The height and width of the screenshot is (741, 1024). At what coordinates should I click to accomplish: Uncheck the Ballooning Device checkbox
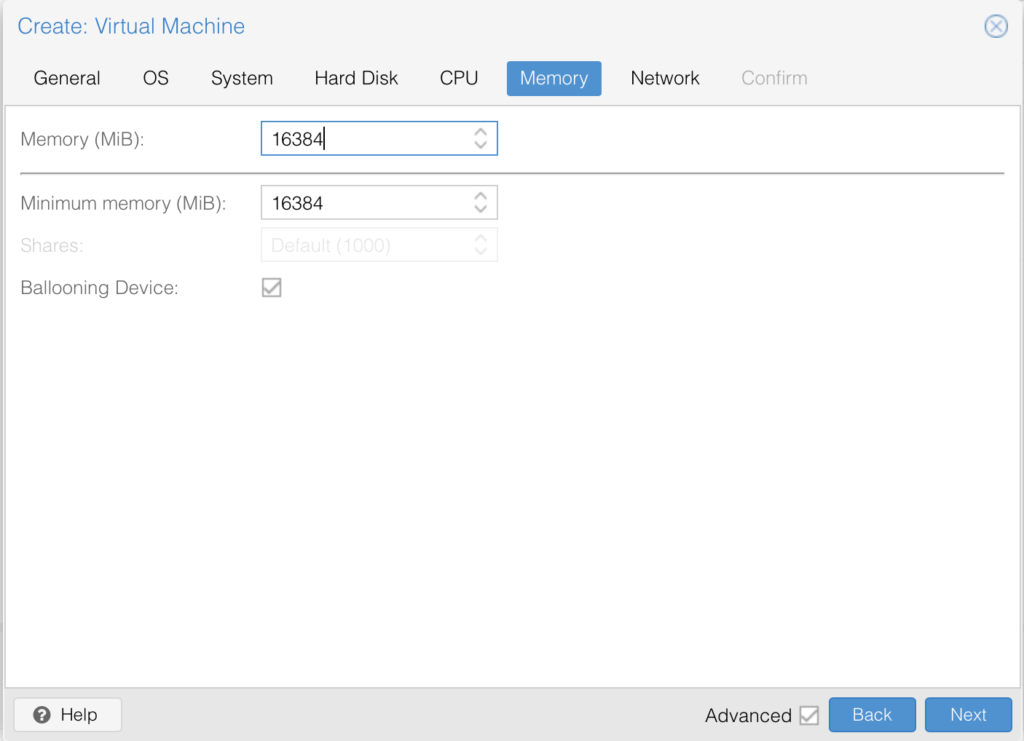coord(271,287)
